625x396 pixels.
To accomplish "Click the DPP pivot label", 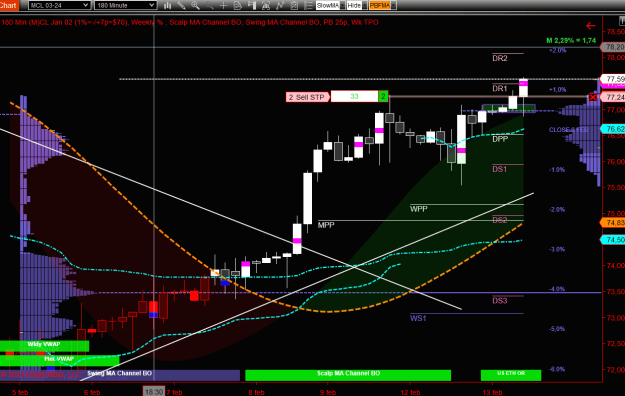I will 500,139.
